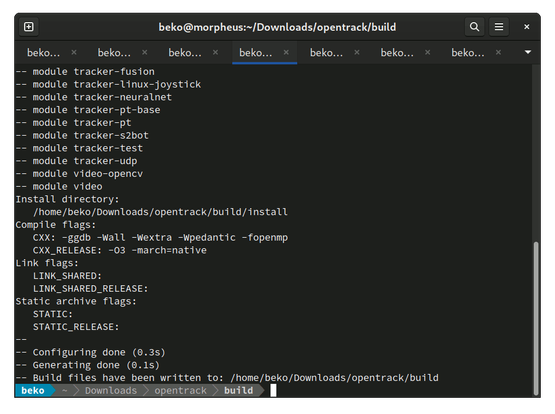Open the terminal search
555x414 pixels.
pos(474,27)
